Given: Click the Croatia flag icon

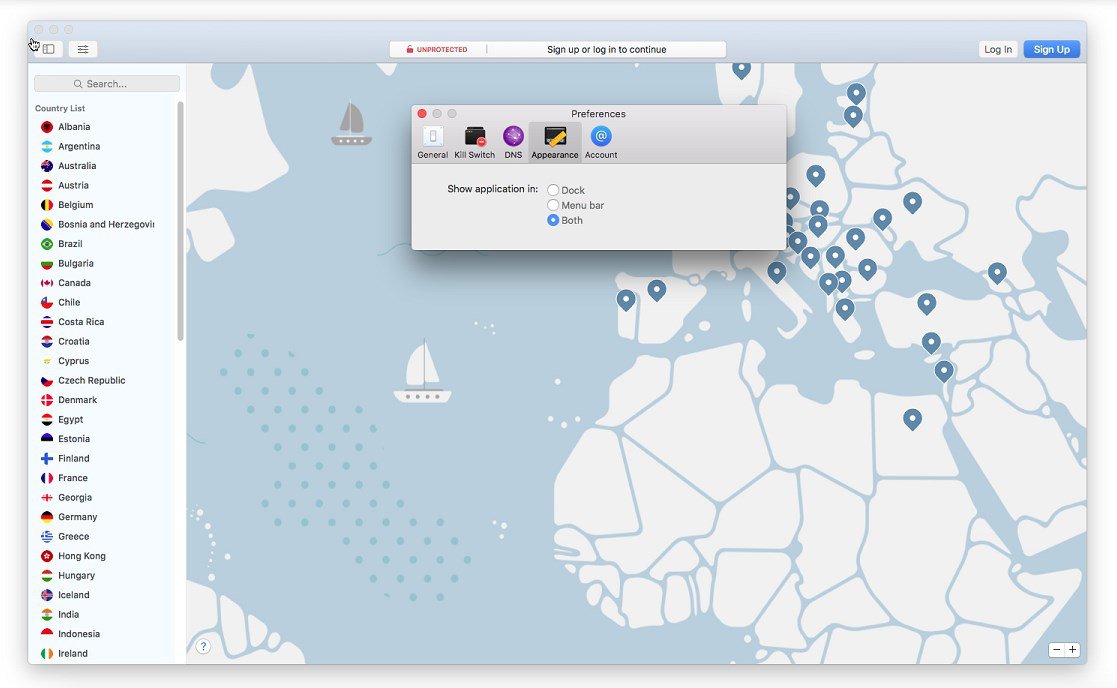Looking at the screenshot, I should 47,341.
